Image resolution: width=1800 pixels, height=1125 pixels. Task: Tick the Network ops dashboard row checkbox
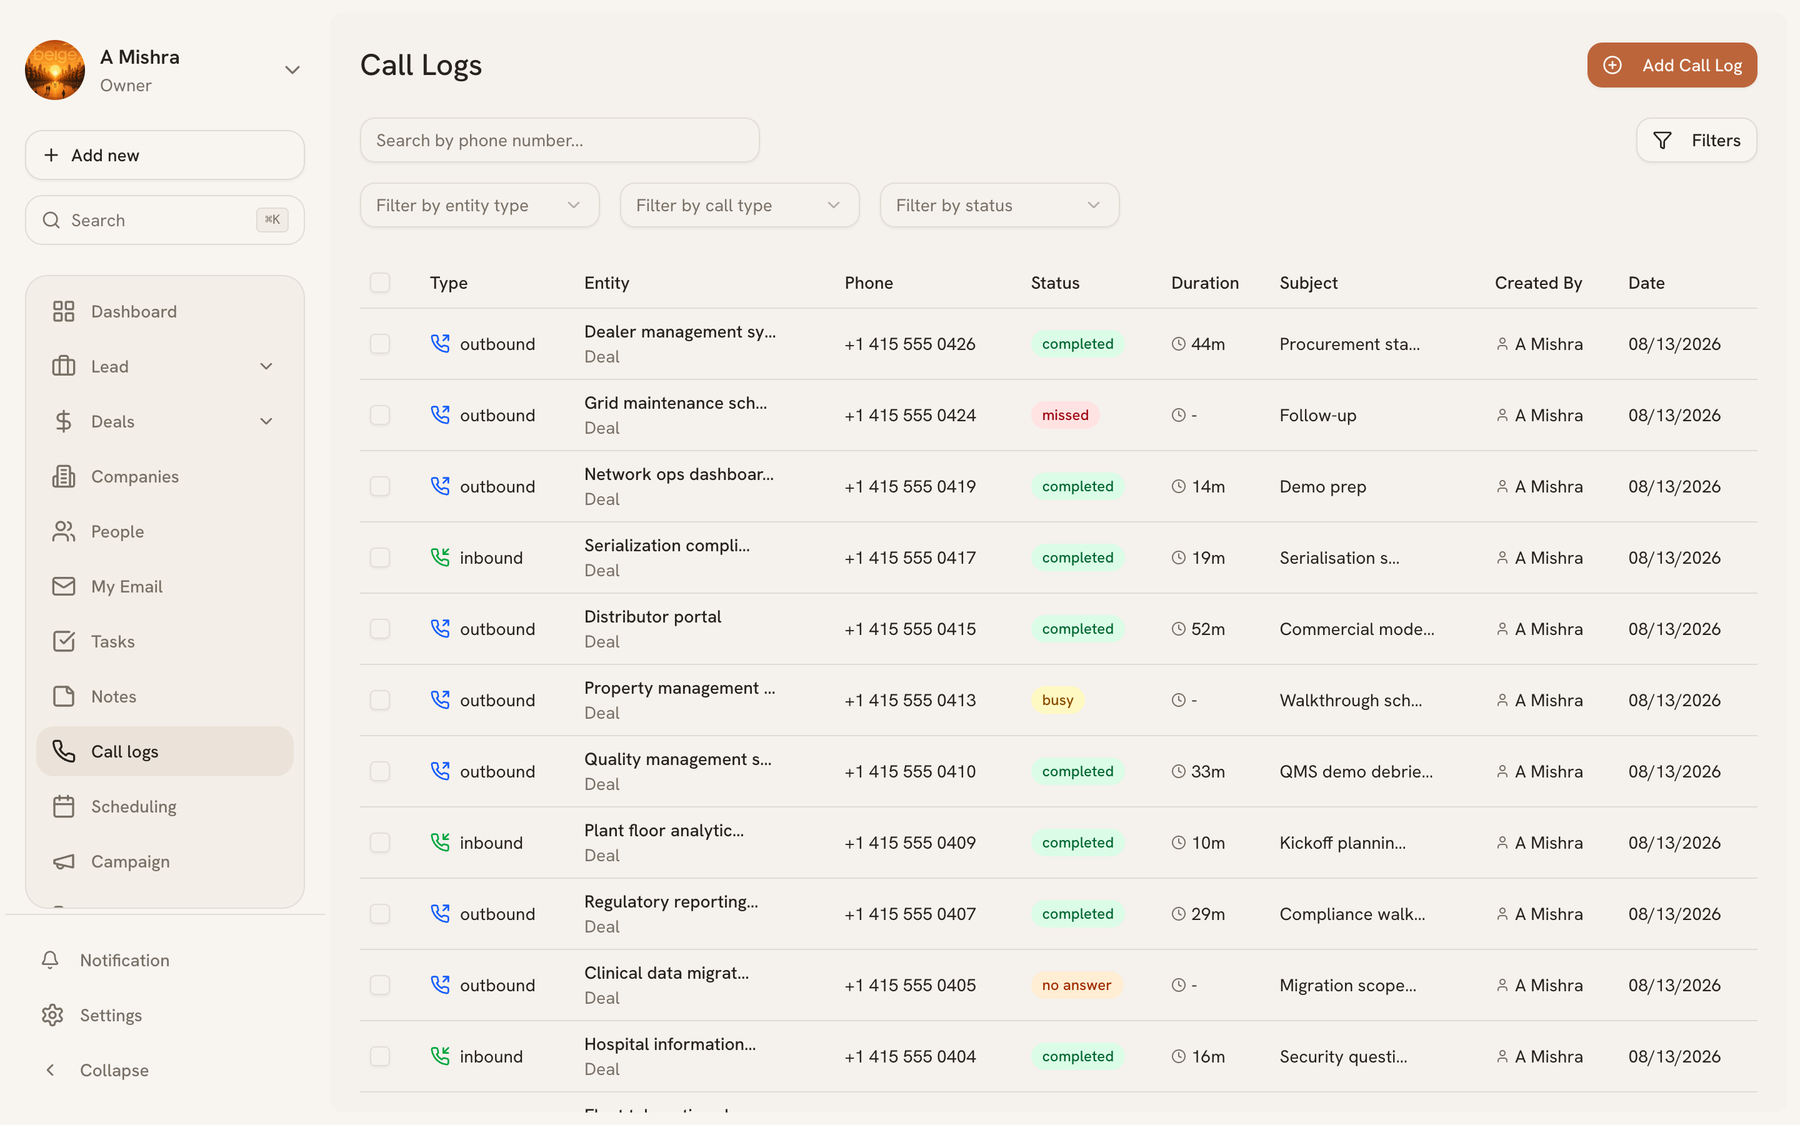coord(380,486)
